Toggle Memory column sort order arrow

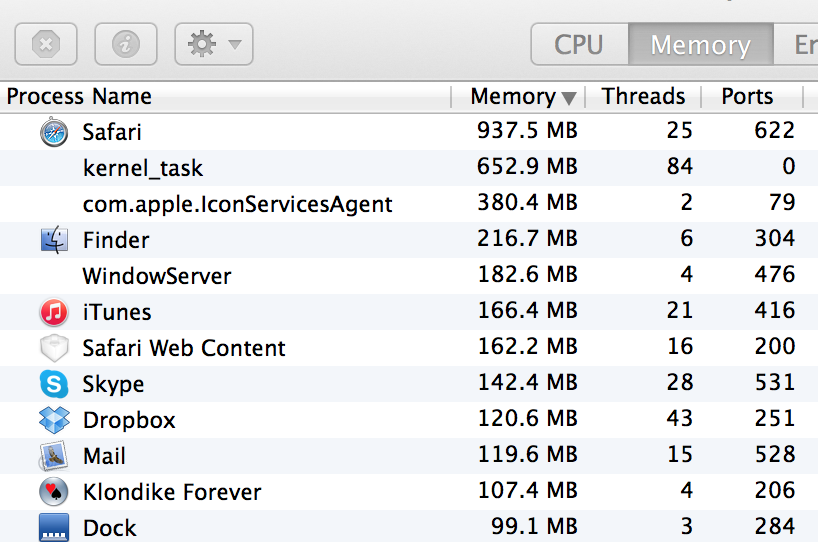point(569,98)
